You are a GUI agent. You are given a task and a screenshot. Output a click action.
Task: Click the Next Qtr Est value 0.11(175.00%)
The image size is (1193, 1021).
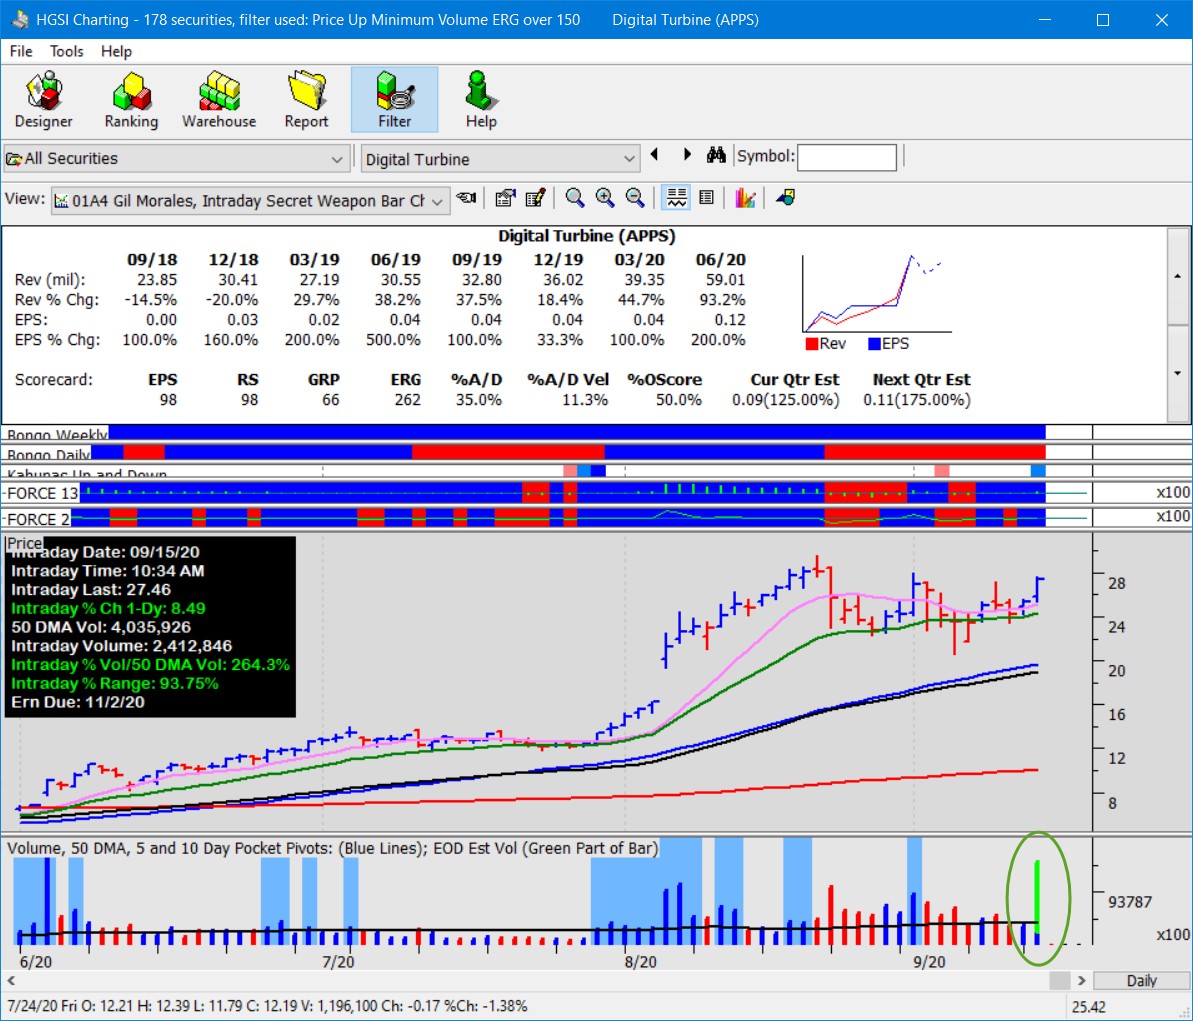pyautogui.click(x=916, y=400)
